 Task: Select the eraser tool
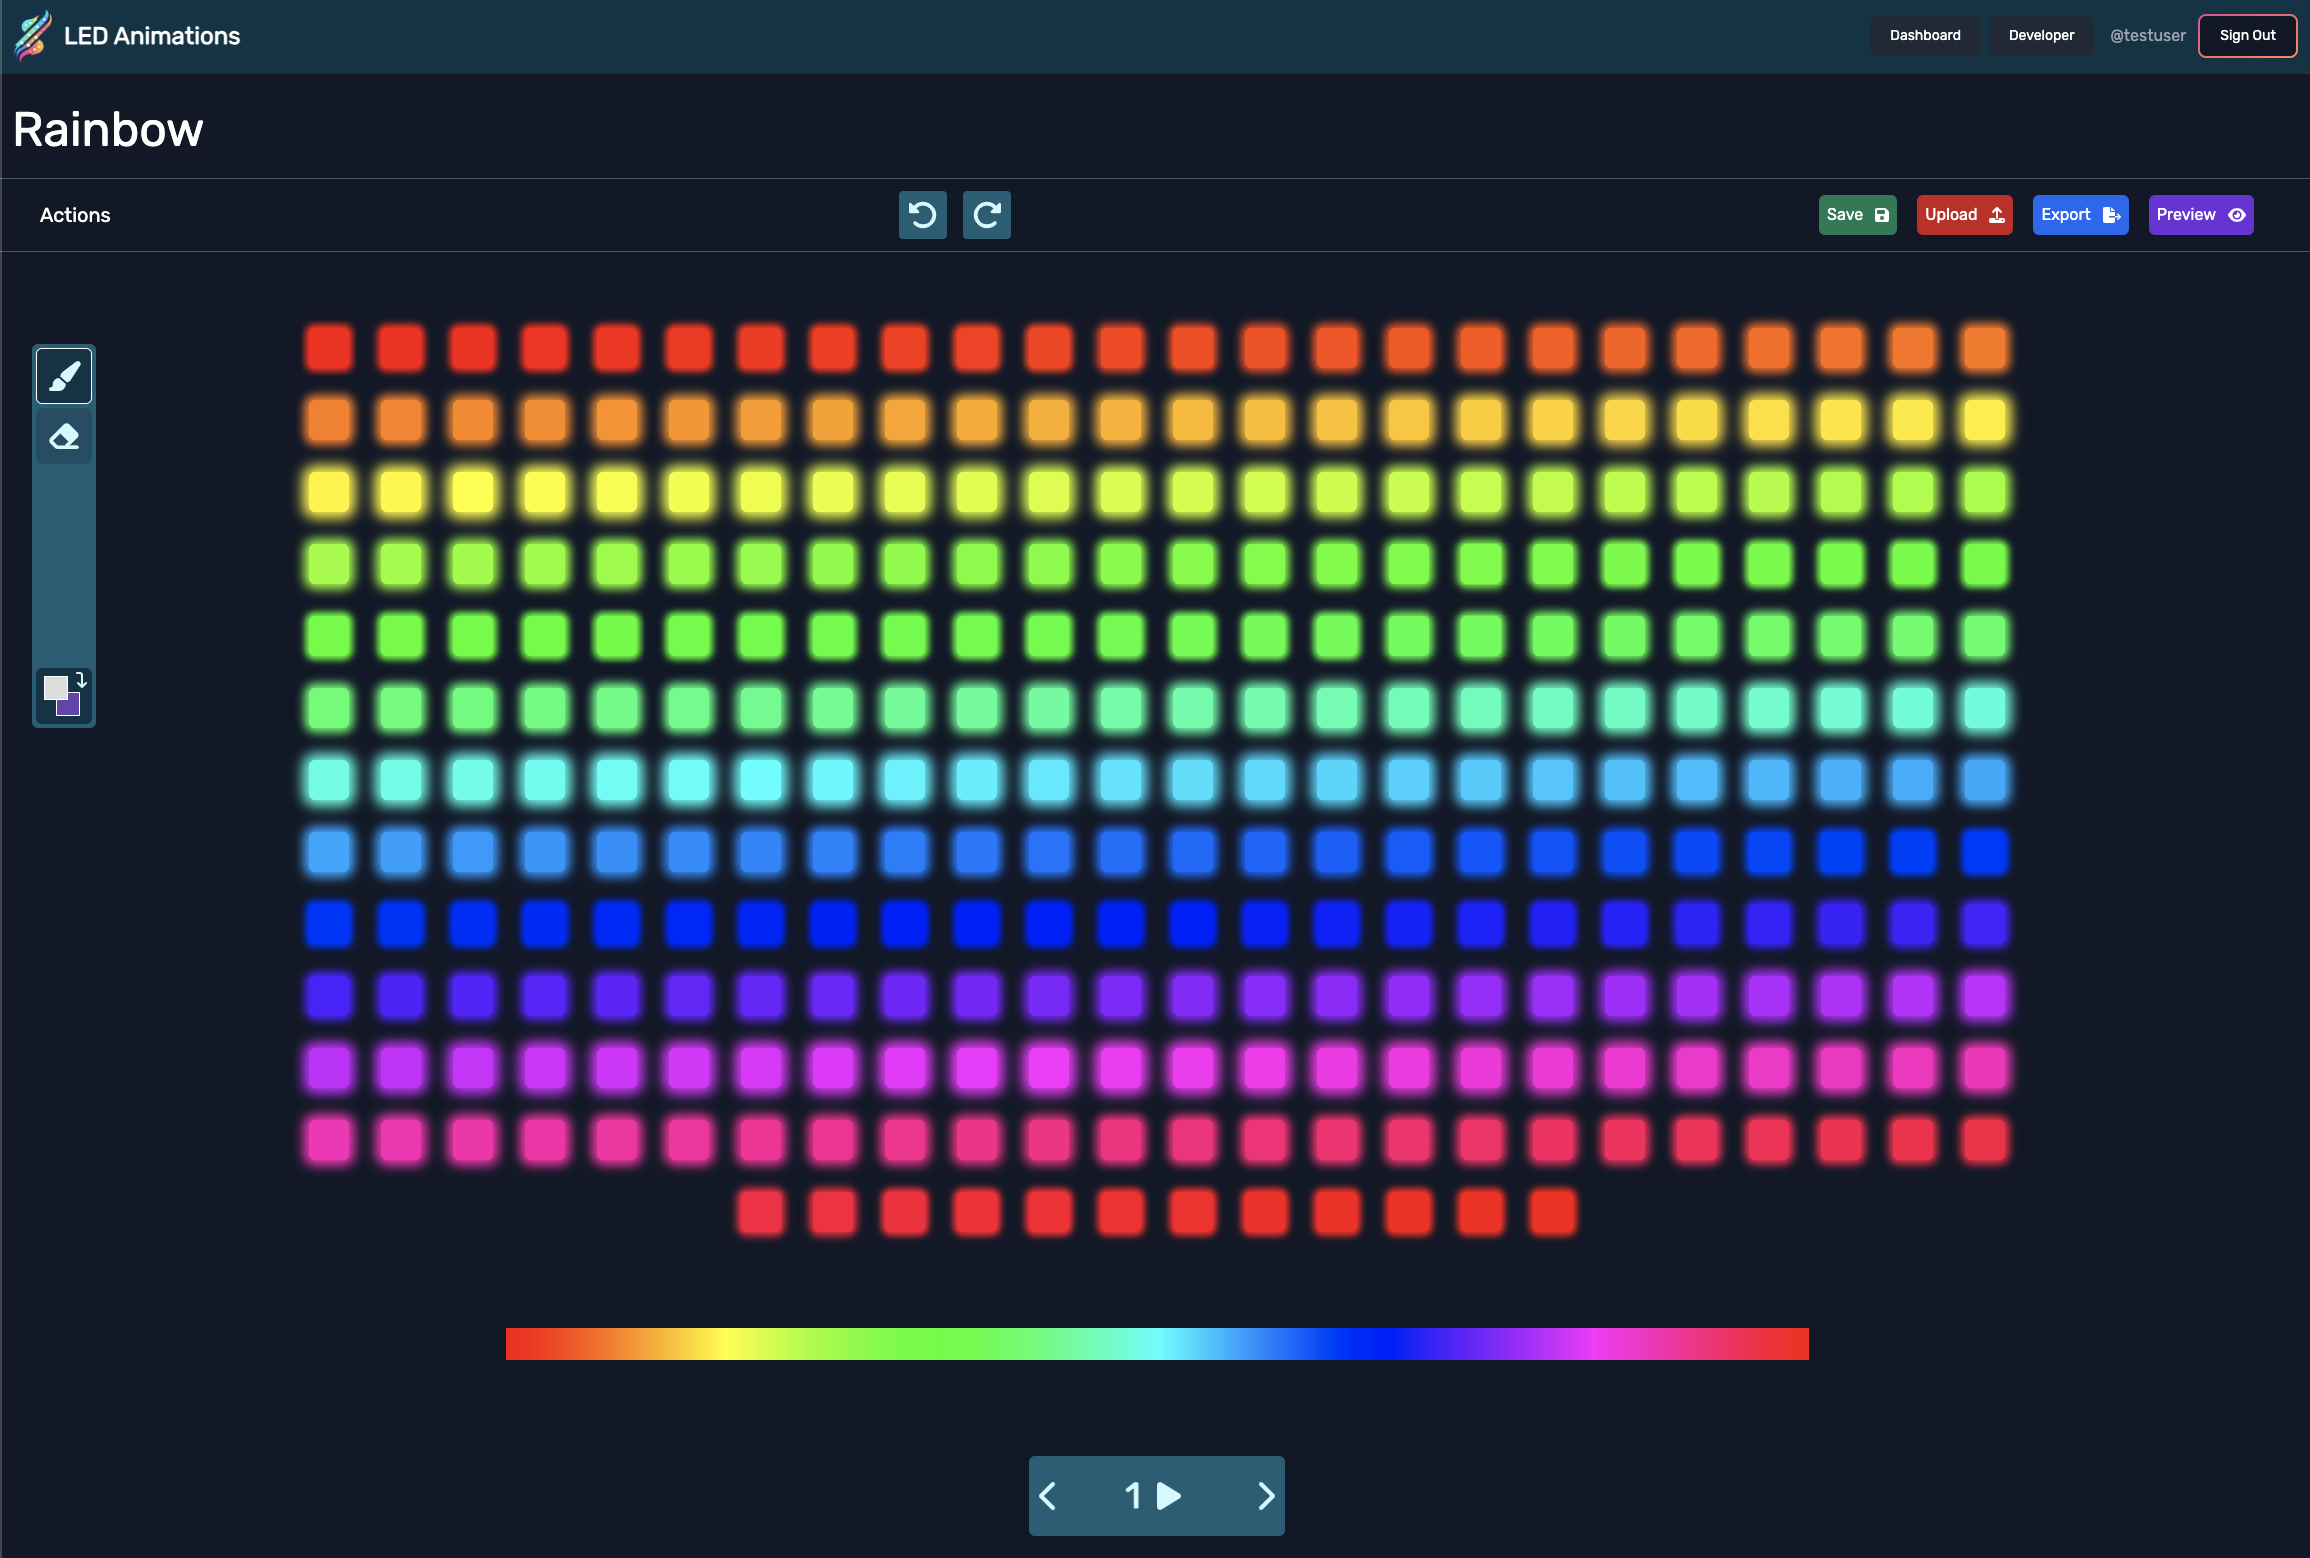click(x=64, y=436)
